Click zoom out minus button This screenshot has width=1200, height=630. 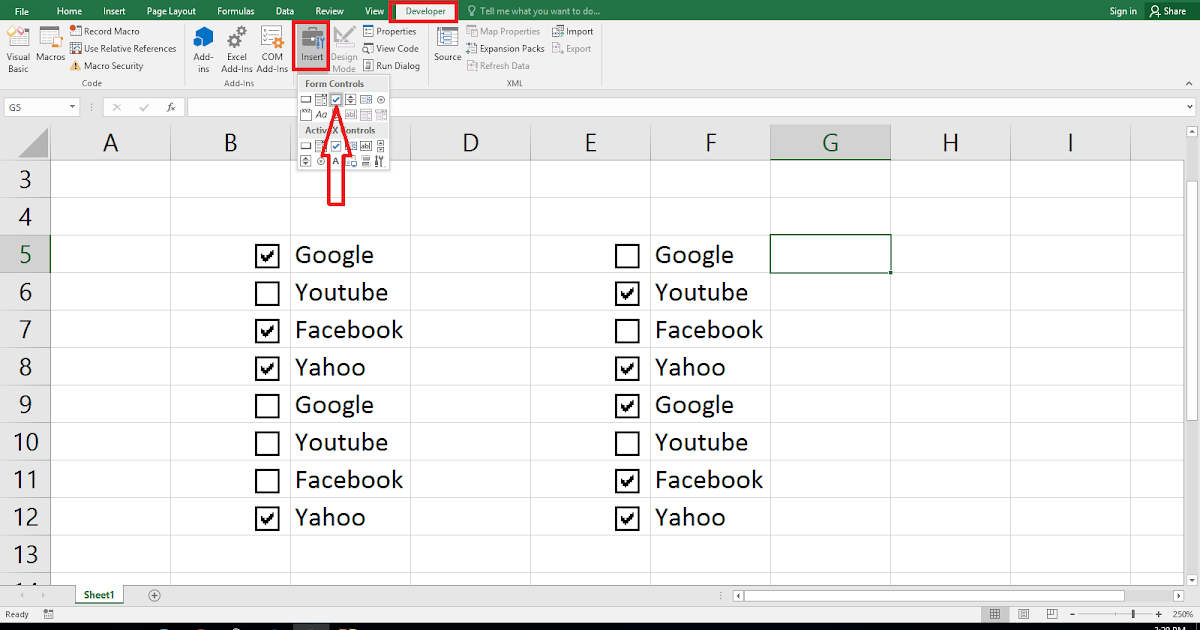pyautogui.click(x=1071, y=614)
